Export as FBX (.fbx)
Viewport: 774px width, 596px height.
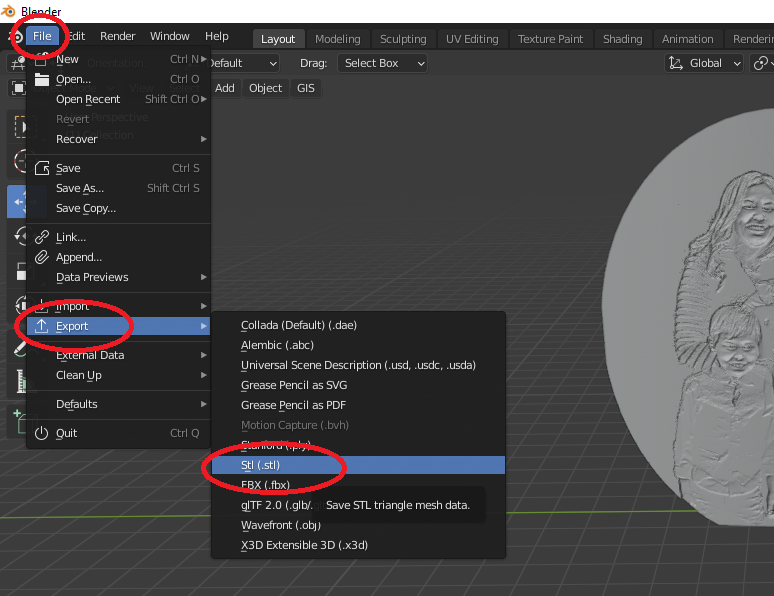click(358, 485)
